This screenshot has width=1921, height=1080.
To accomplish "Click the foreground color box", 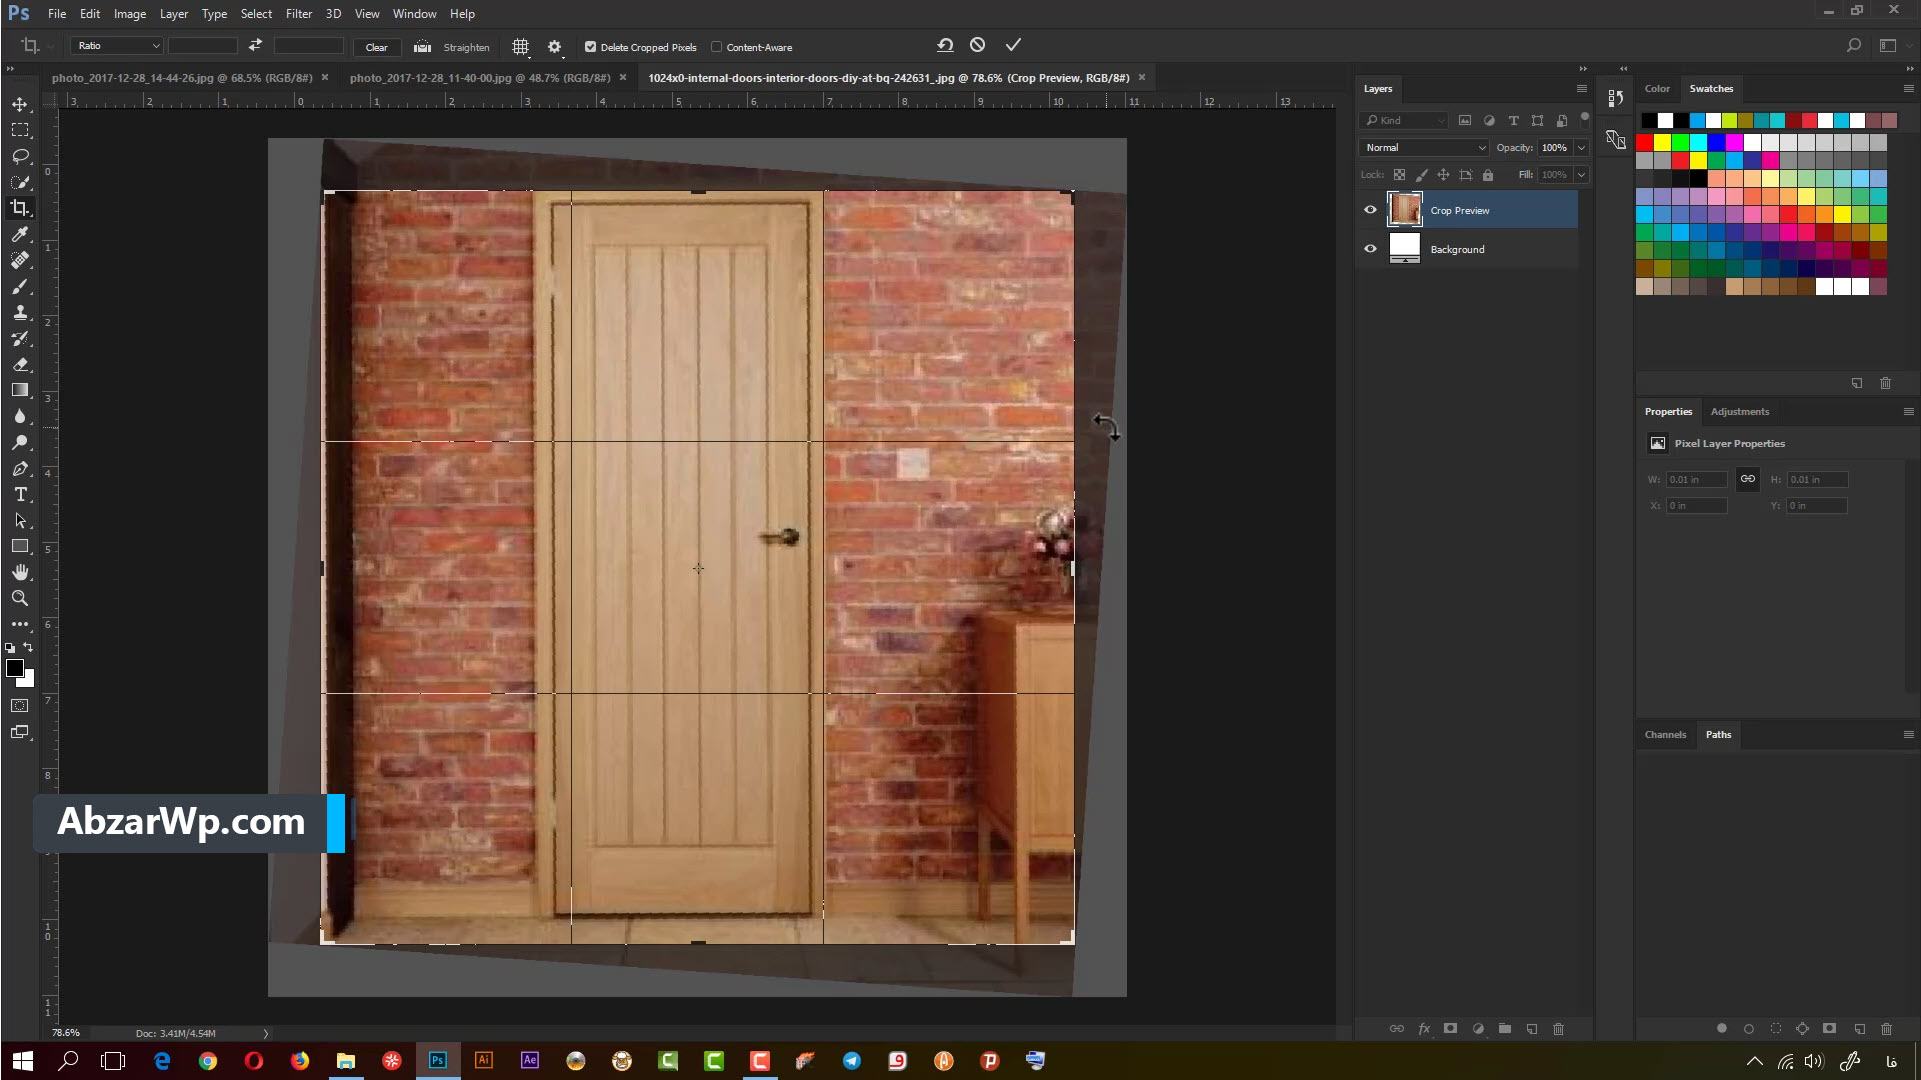I will click(14, 668).
